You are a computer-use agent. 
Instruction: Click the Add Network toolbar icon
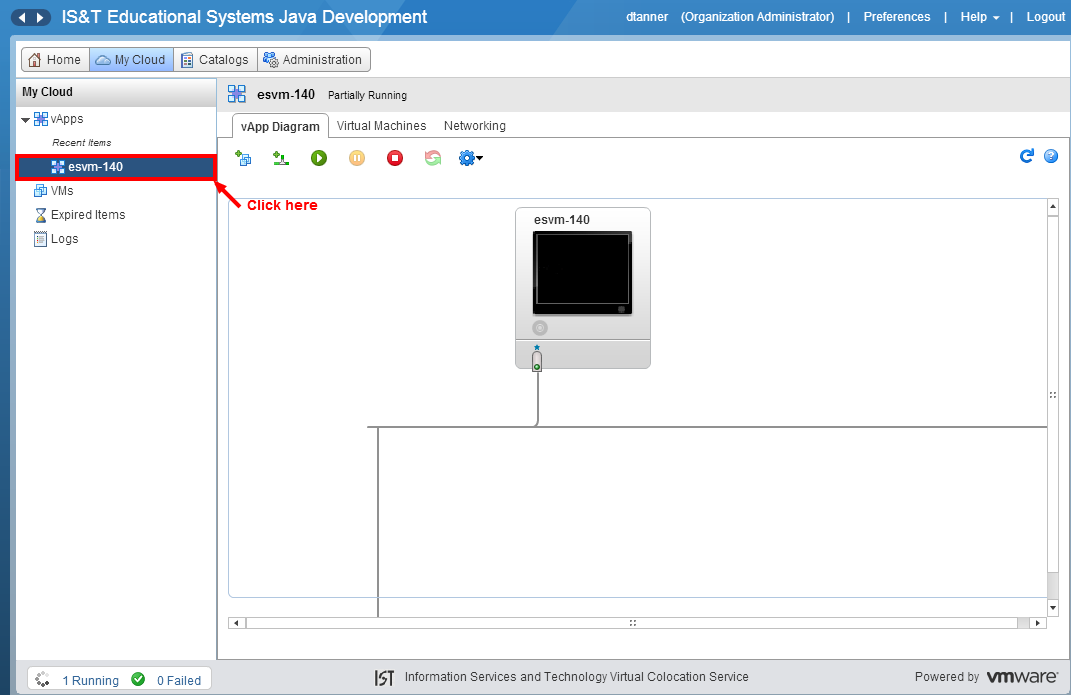pos(281,158)
